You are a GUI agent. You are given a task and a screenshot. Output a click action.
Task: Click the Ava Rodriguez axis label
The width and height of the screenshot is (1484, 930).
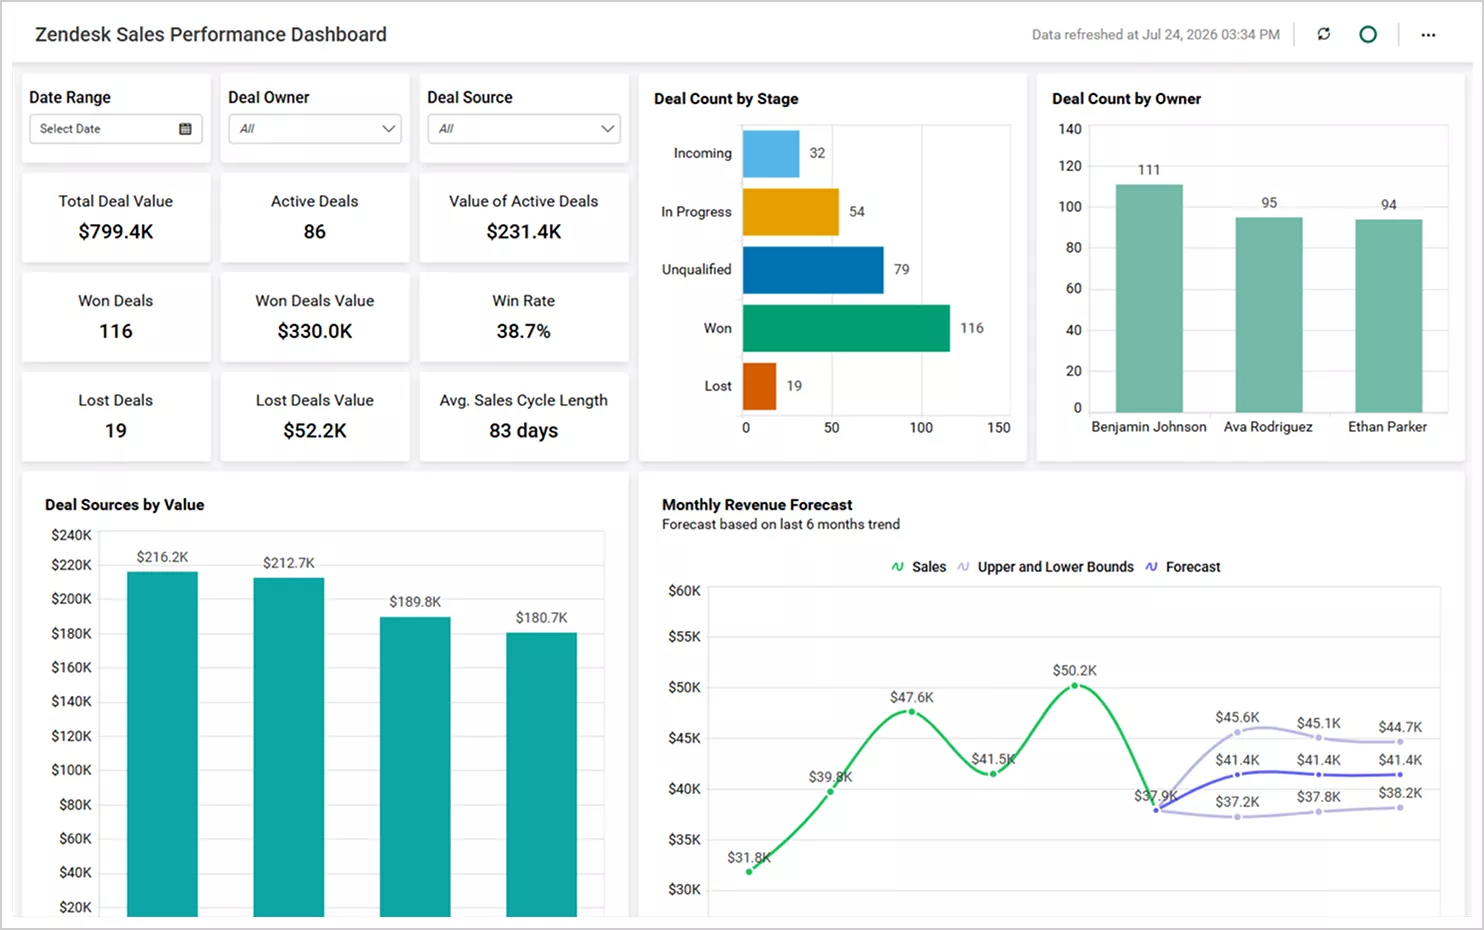(x=1268, y=427)
